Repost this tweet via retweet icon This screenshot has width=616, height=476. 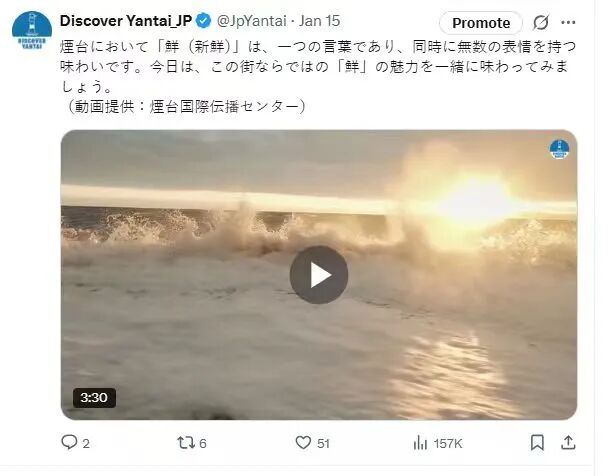pyautogui.click(x=185, y=443)
